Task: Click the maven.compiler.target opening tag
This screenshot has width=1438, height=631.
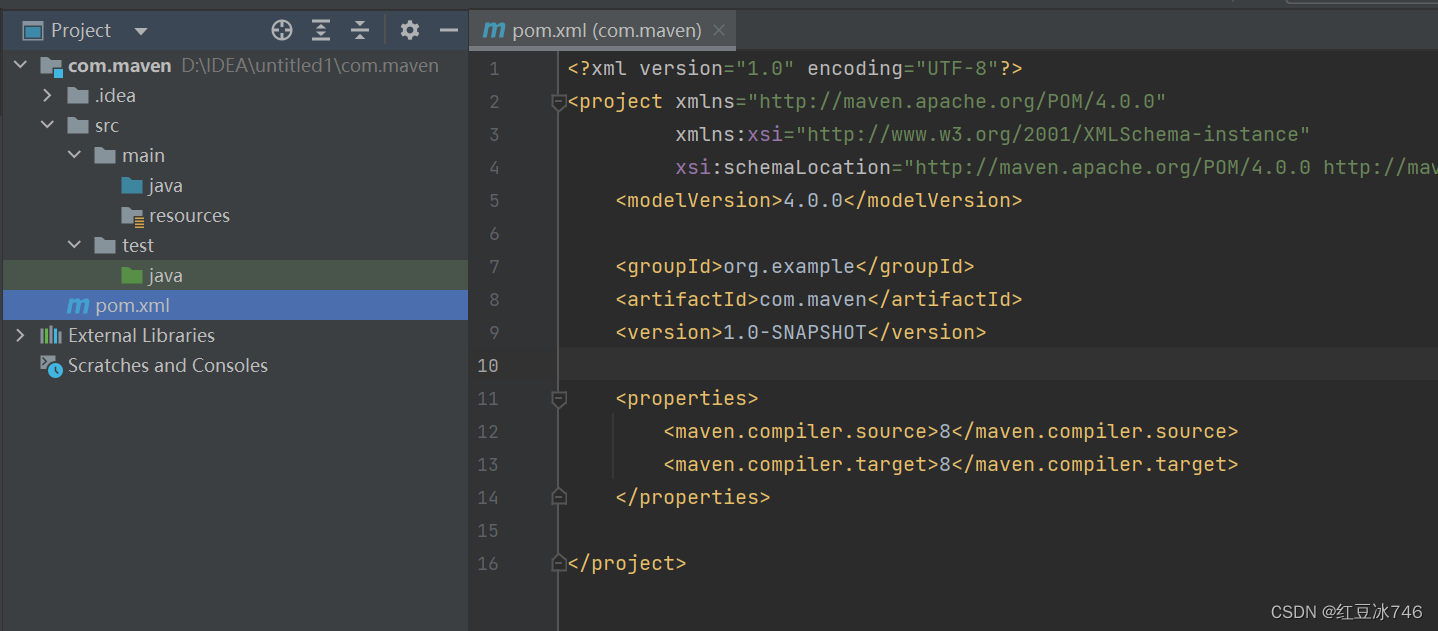Action: [801, 465]
